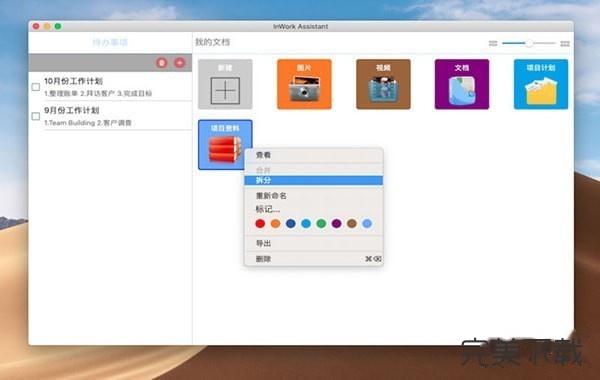600x380 pixels.
Task: Open the brown 视频 video folder
Action: (x=383, y=84)
